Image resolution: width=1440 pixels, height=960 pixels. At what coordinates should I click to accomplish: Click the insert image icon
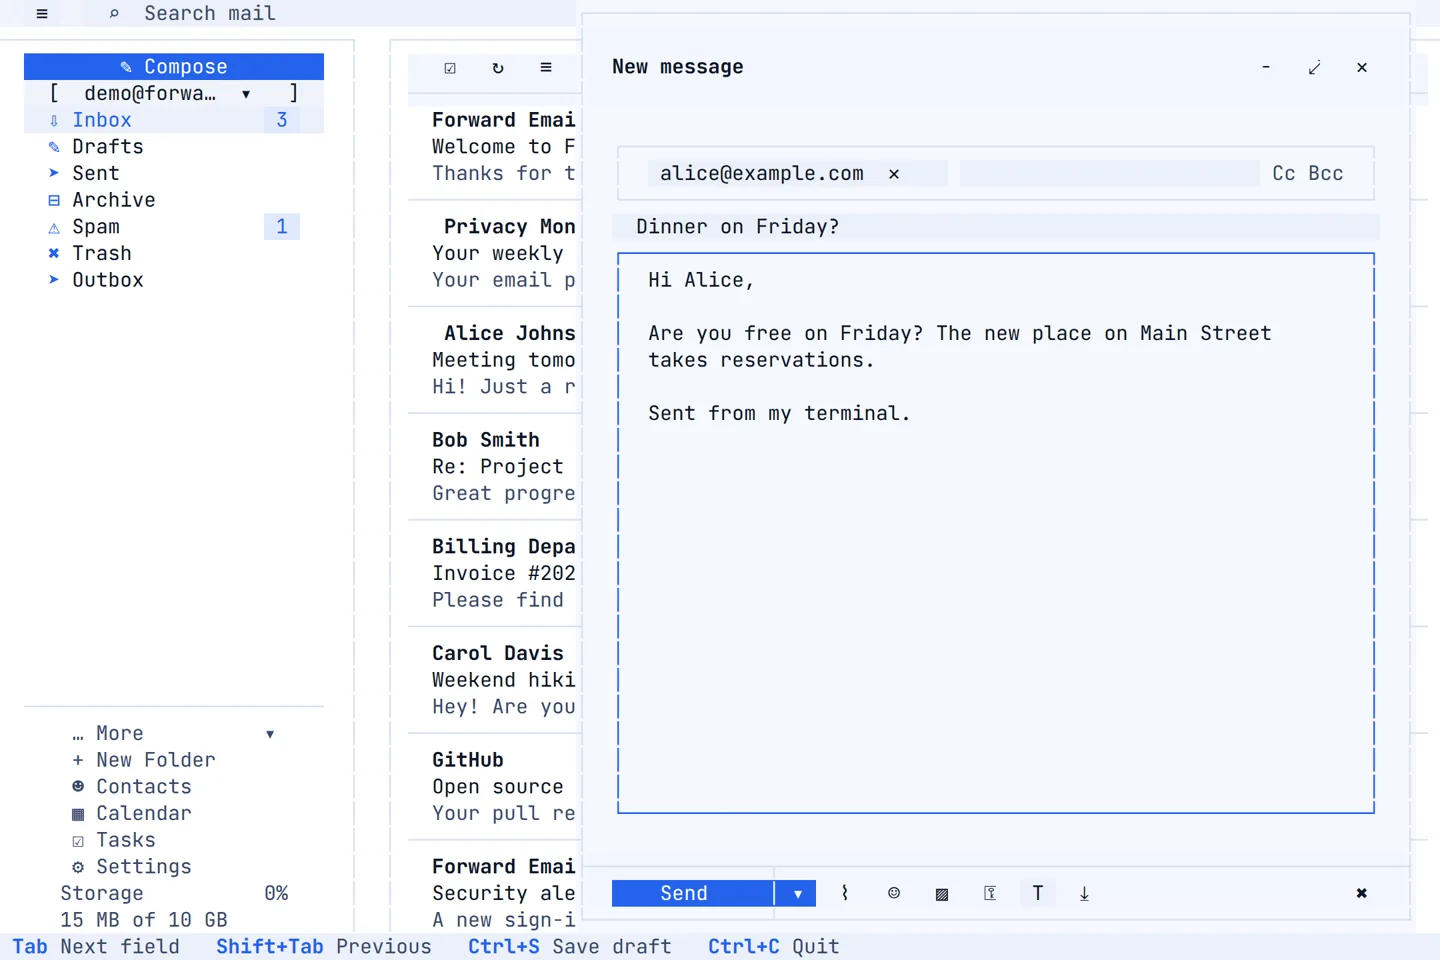tap(942, 894)
